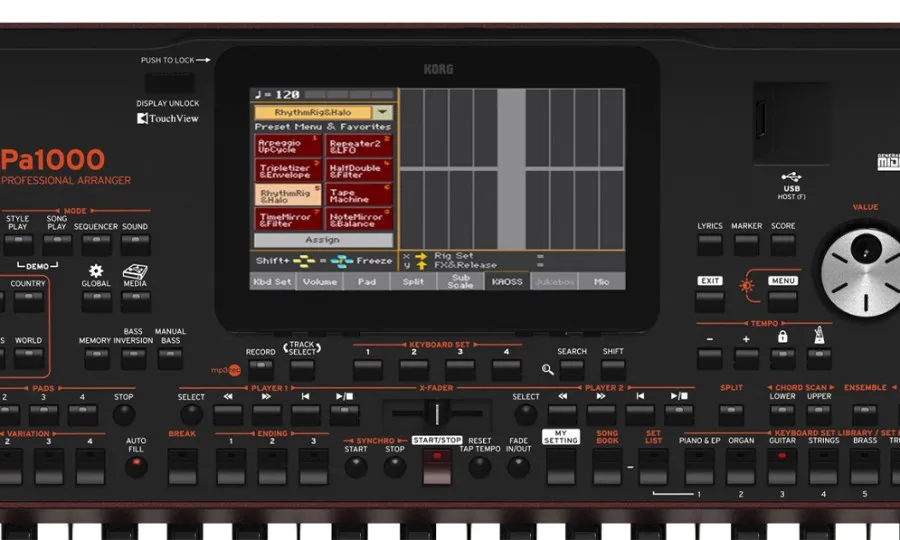Choose NoteMirror &Balance preset
This screenshot has width=900, height=540.
[359, 220]
